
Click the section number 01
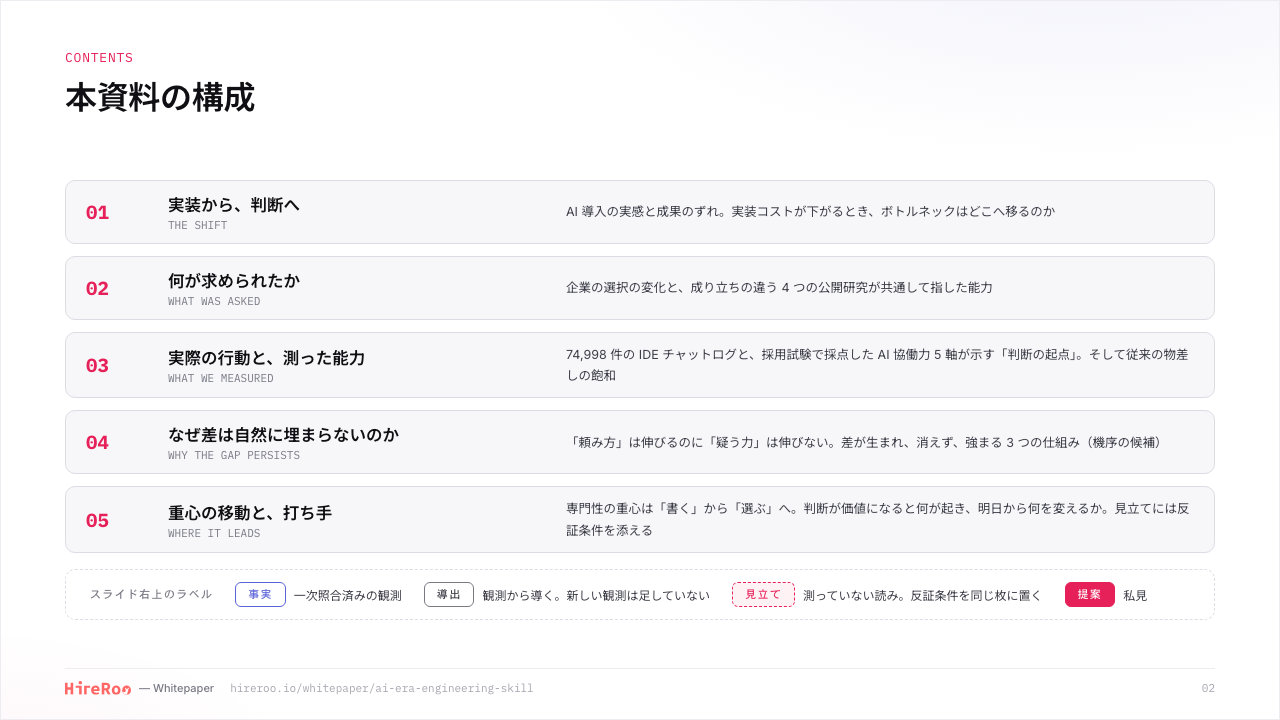pos(97,213)
